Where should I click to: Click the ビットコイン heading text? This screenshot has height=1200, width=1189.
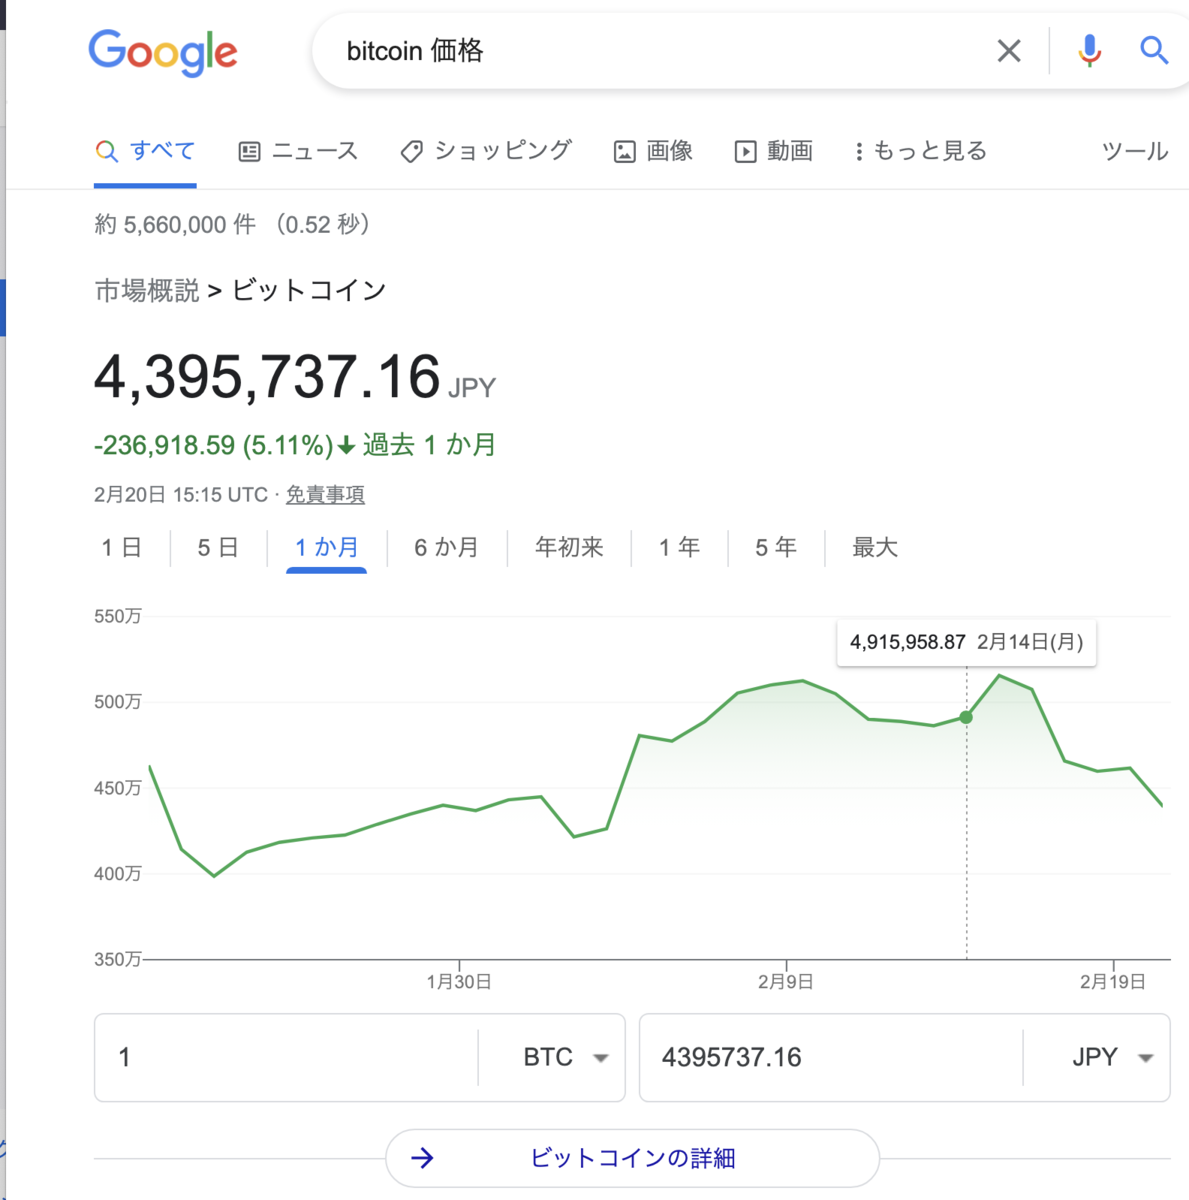tap(309, 290)
